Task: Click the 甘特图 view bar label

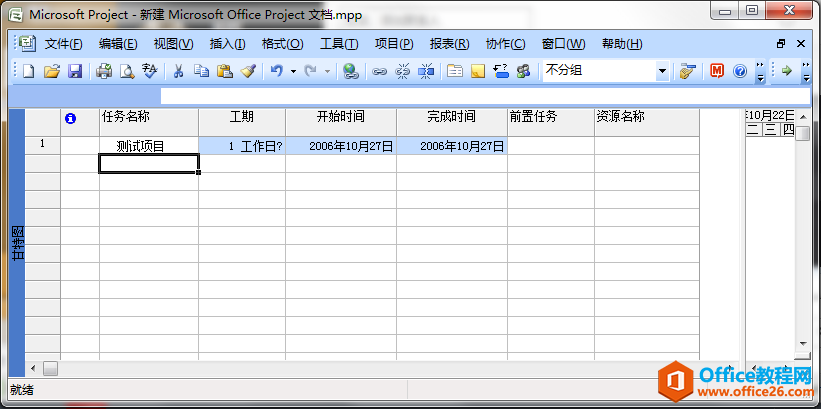Action: [17, 245]
